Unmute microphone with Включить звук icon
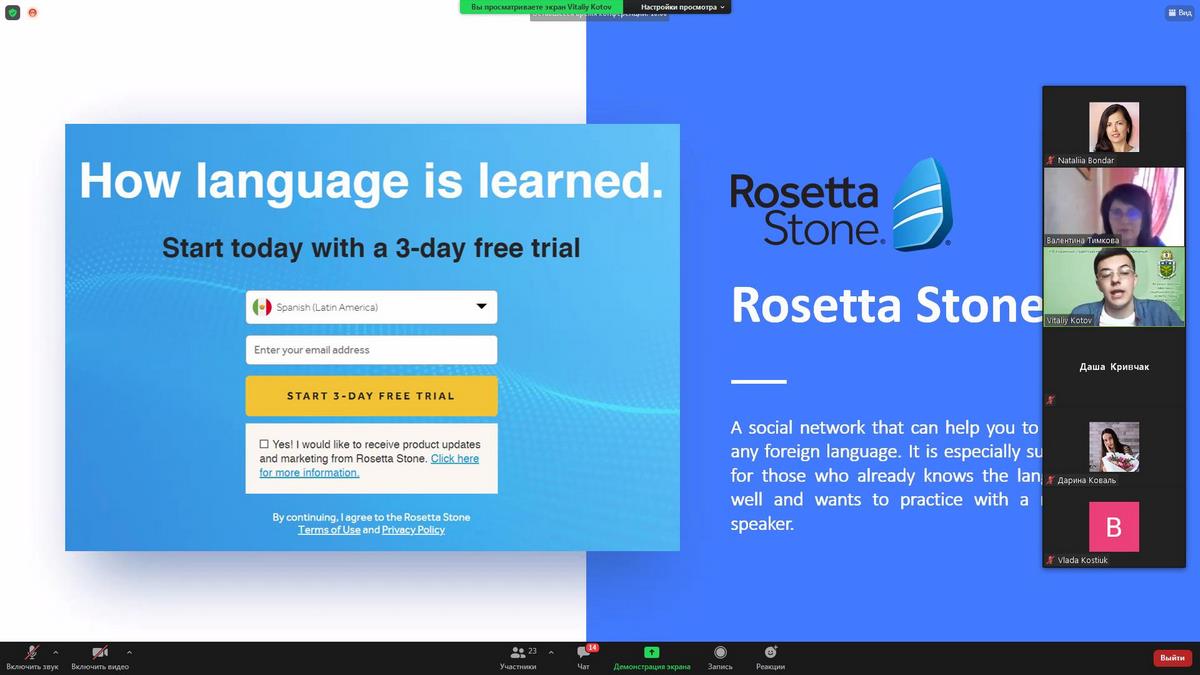Image resolution: width=1200 pixels, height=675 pixels. (x=32, y=652)
